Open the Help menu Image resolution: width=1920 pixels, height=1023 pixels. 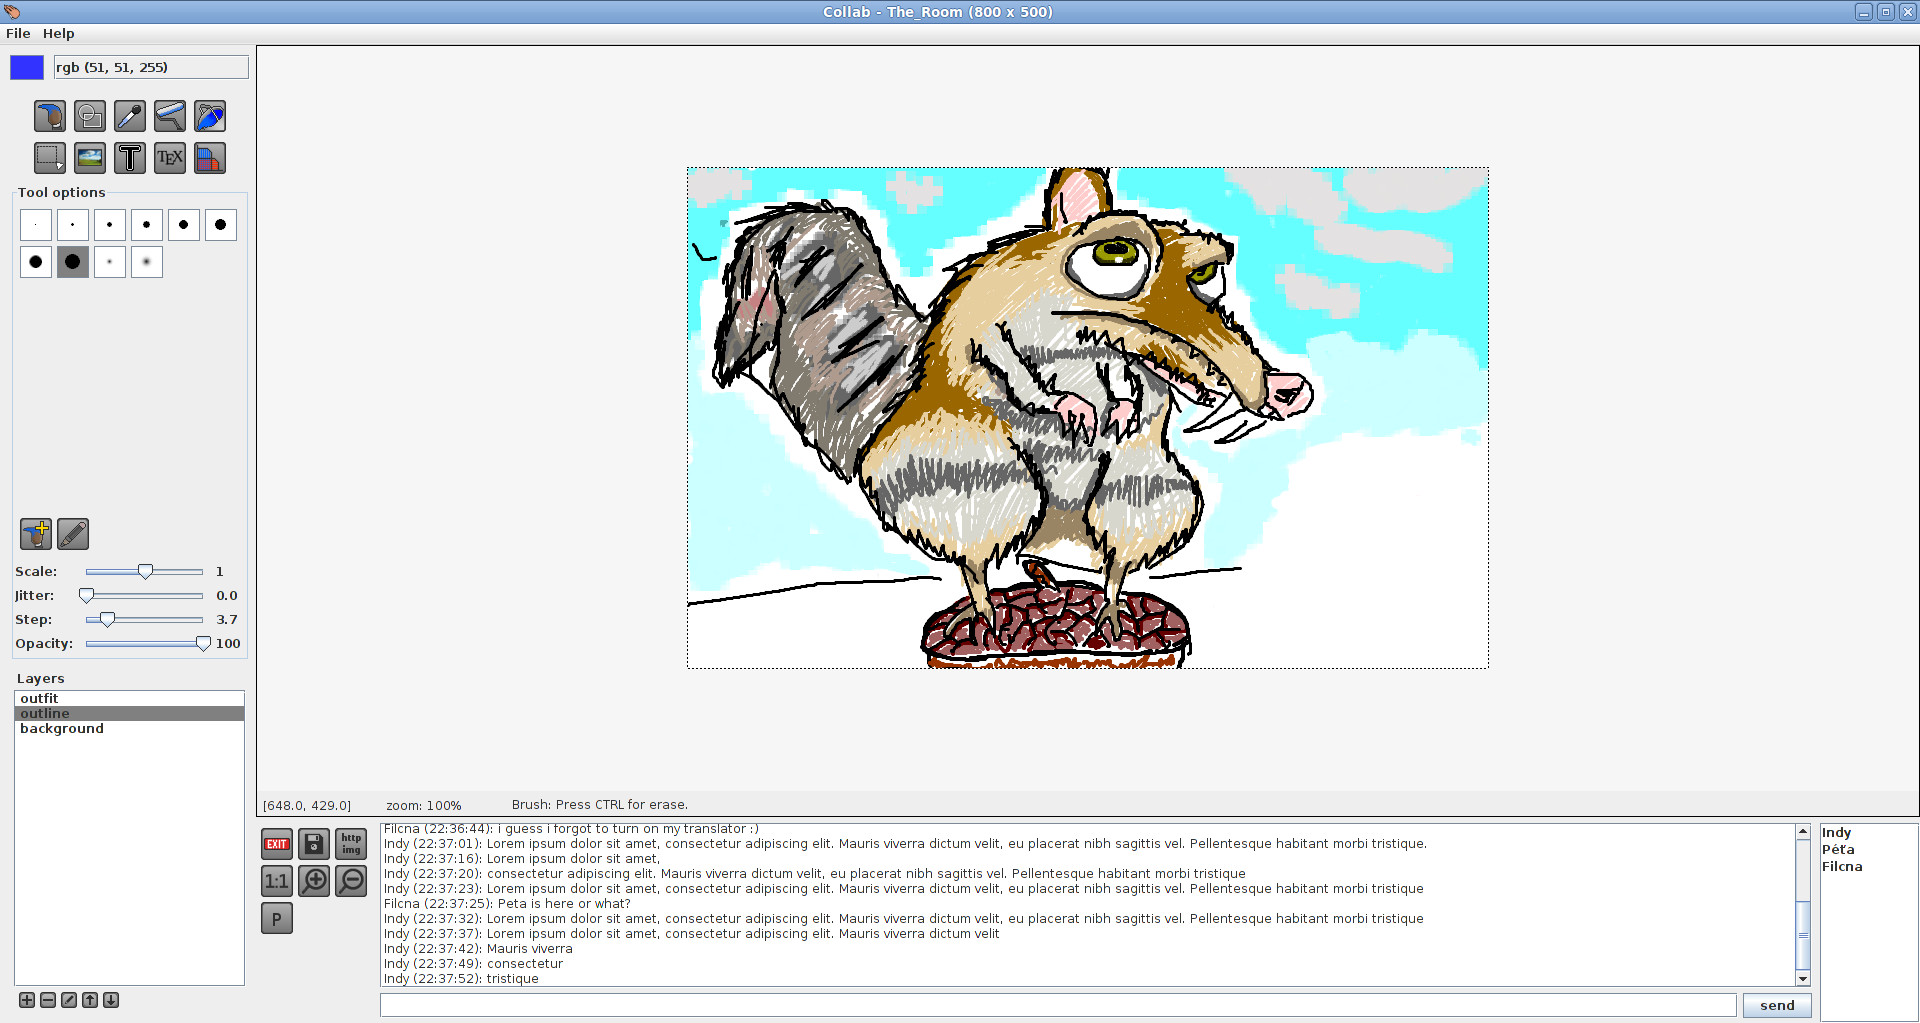[59, 33]
